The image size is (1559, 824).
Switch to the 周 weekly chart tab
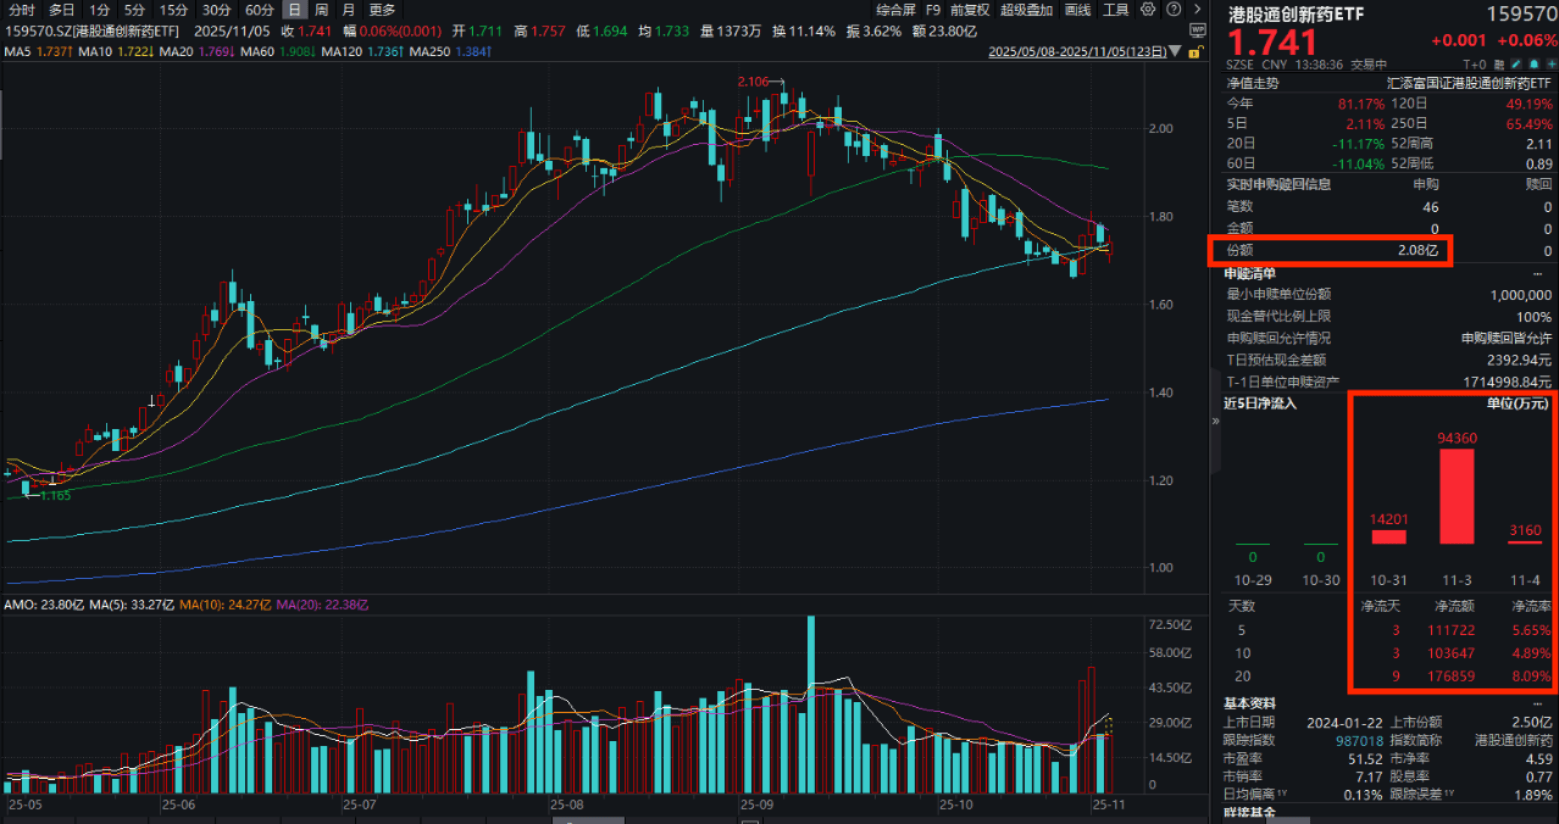pyautogui.click(x=323, y=10)
